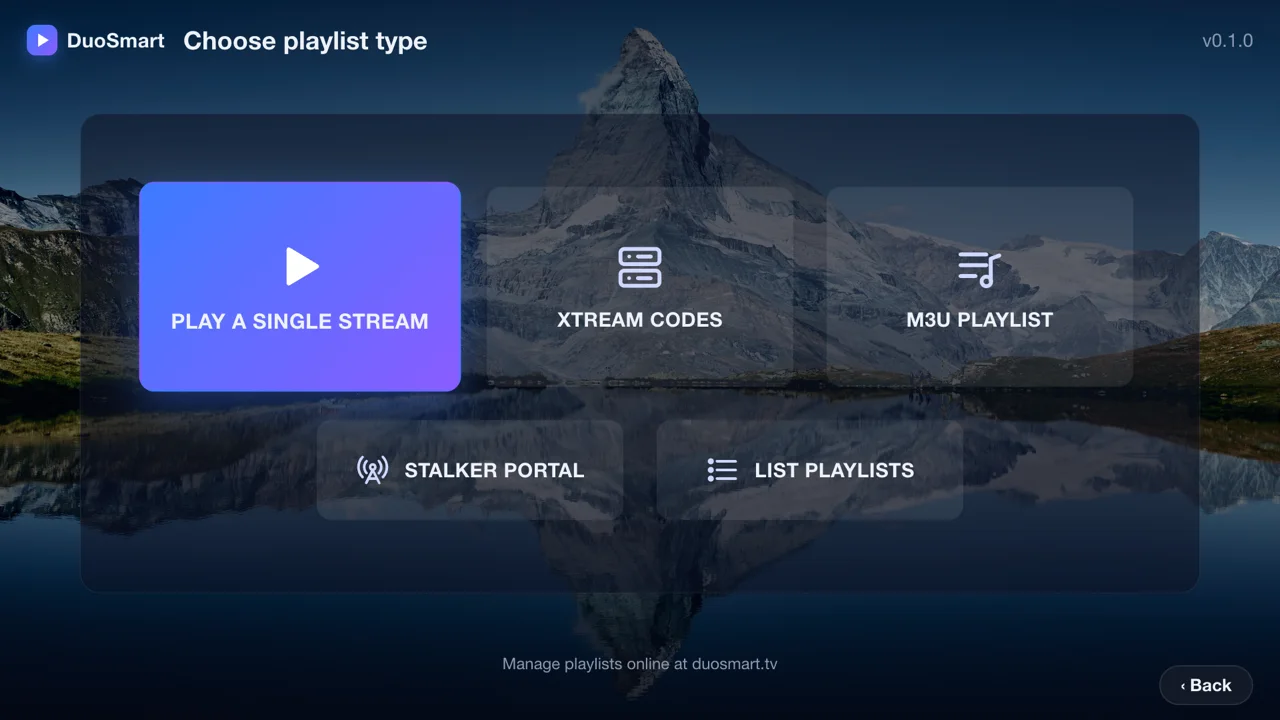This screenshot has width=1280, height=720.
Task: Choose the XTREAM CODES label
Action: 640,320
